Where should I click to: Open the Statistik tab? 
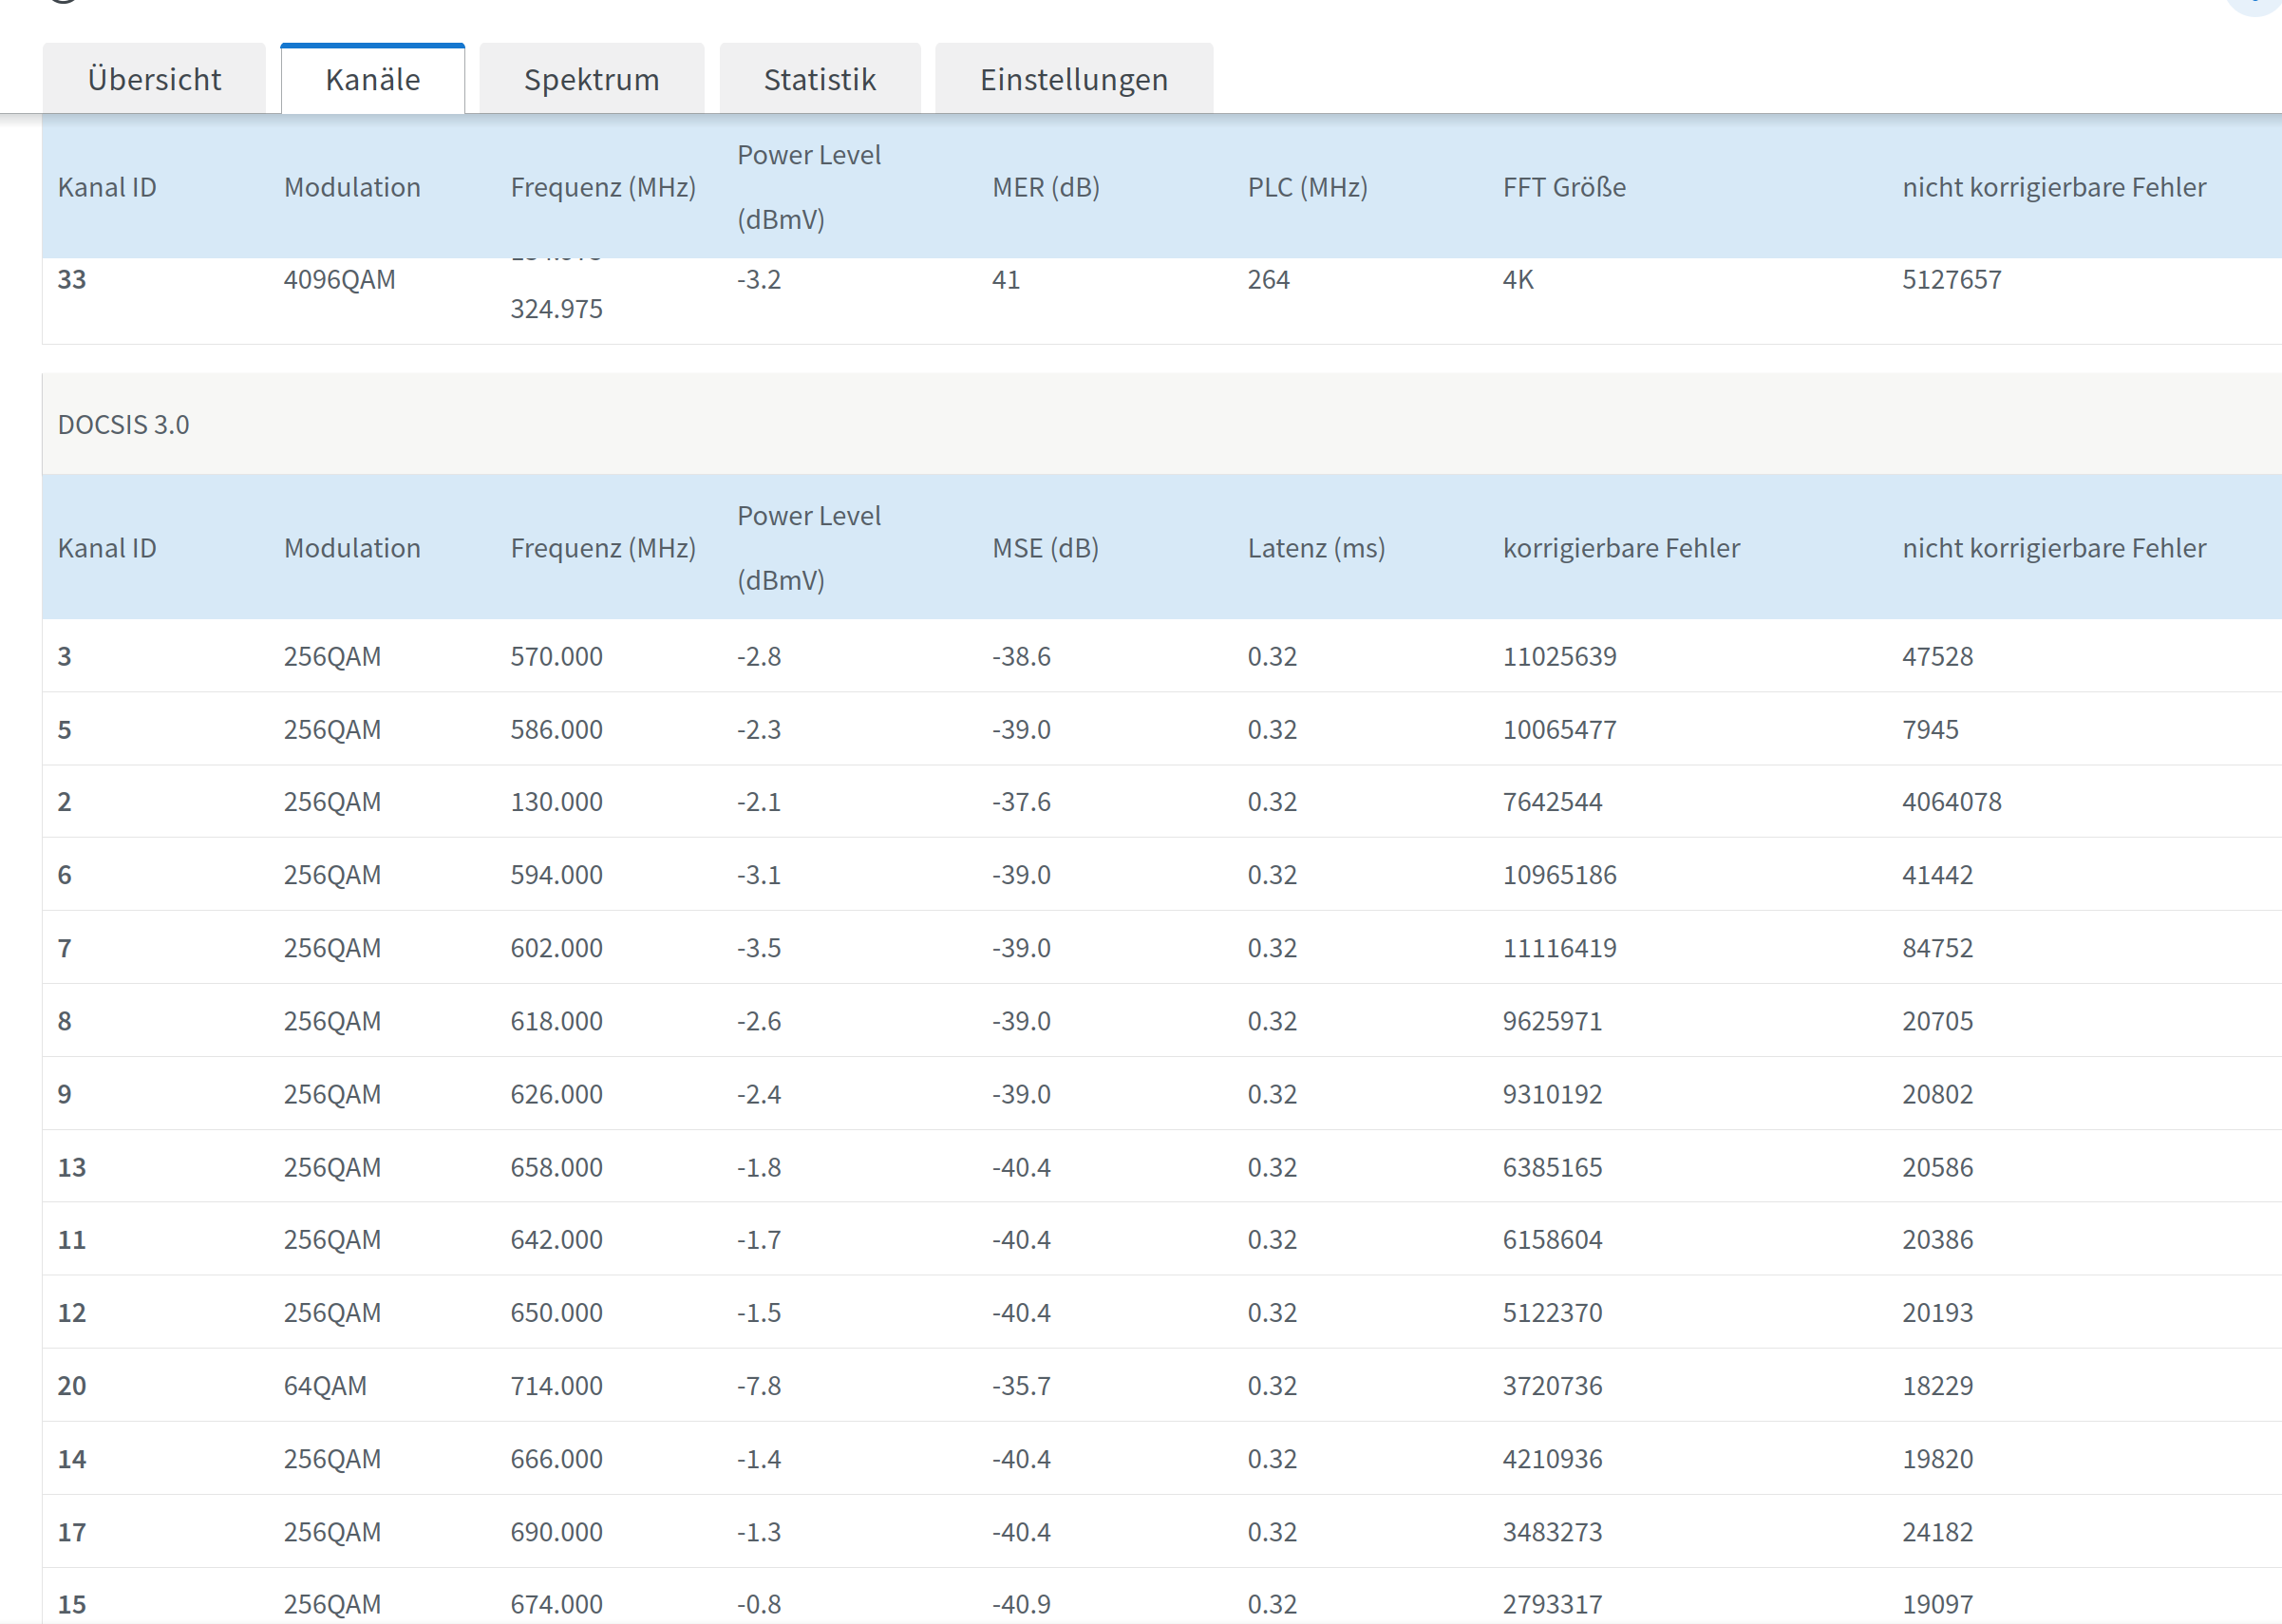tap(819, 79)
